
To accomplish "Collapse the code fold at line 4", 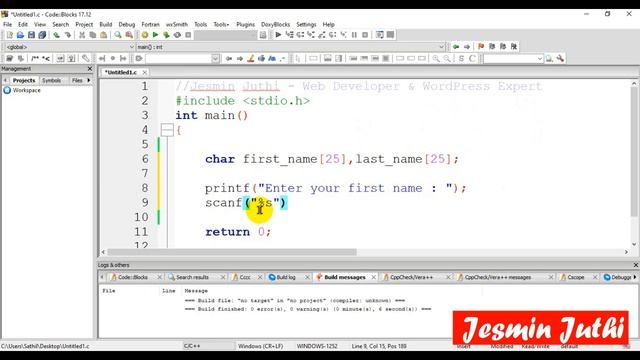I will [167, 130].
